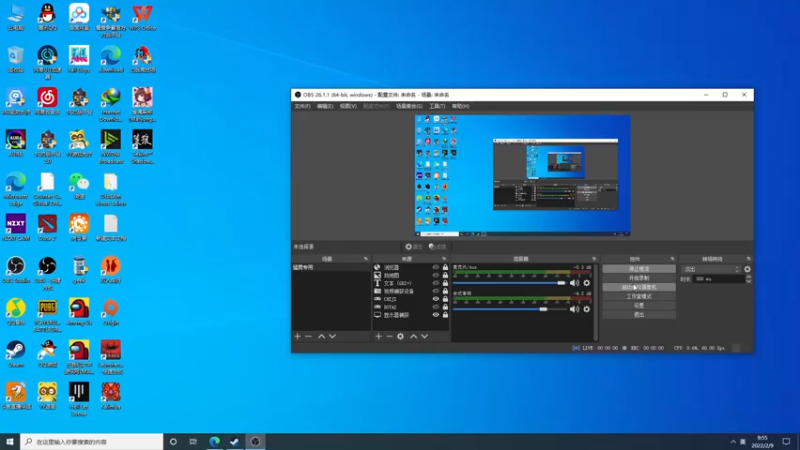The image size is (800, 450).
Task: Toggle visibility eye for 视频捕获设备 source
Action: coord(436,291)
